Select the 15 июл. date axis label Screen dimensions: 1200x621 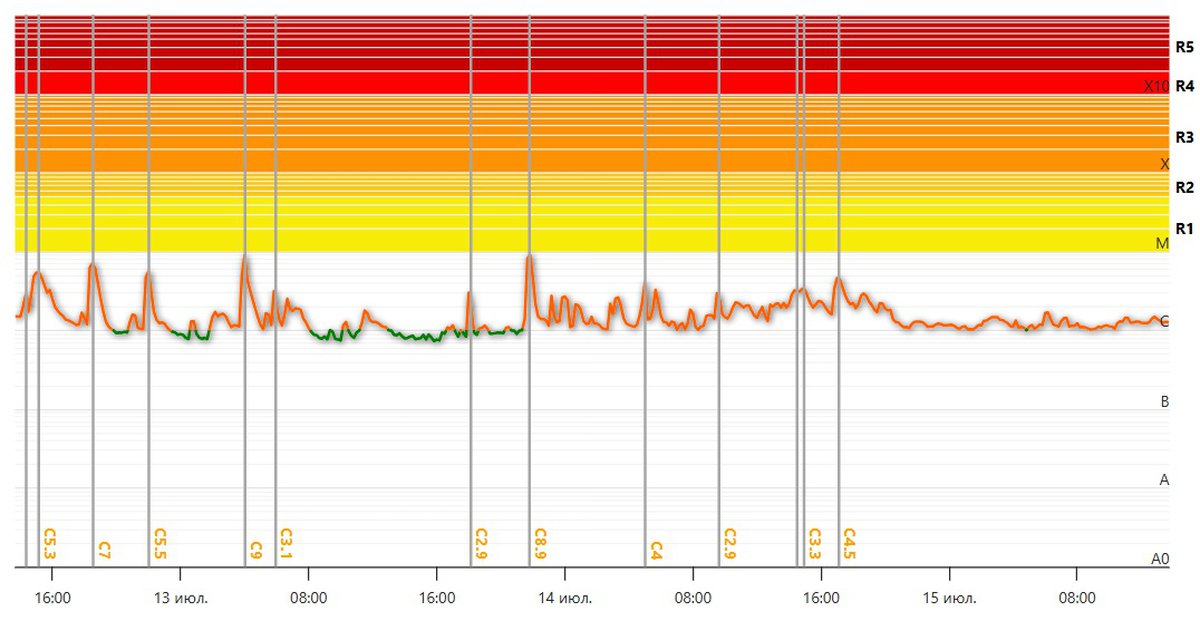[x=949, y=599]
